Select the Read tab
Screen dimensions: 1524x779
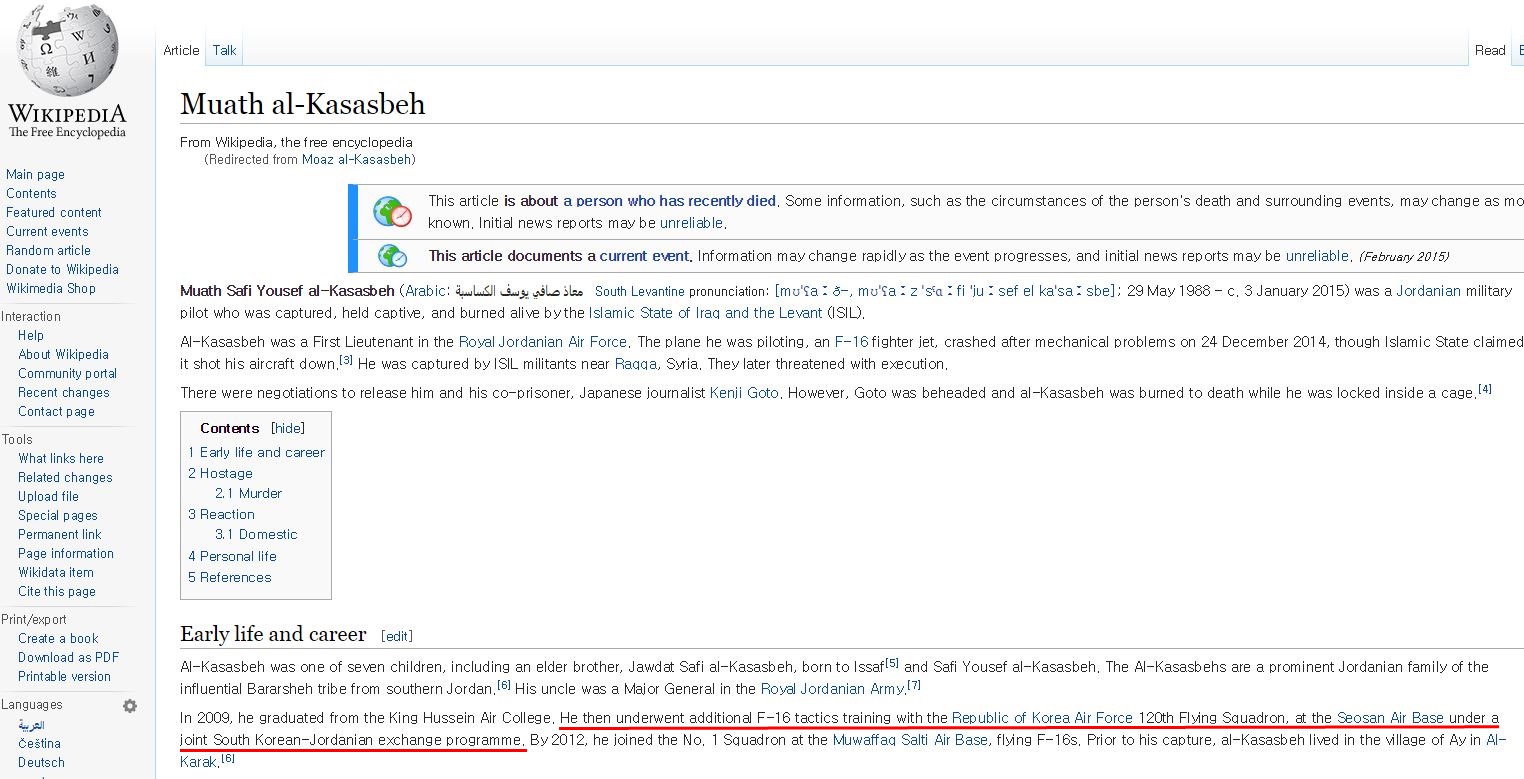(1490, 50)
